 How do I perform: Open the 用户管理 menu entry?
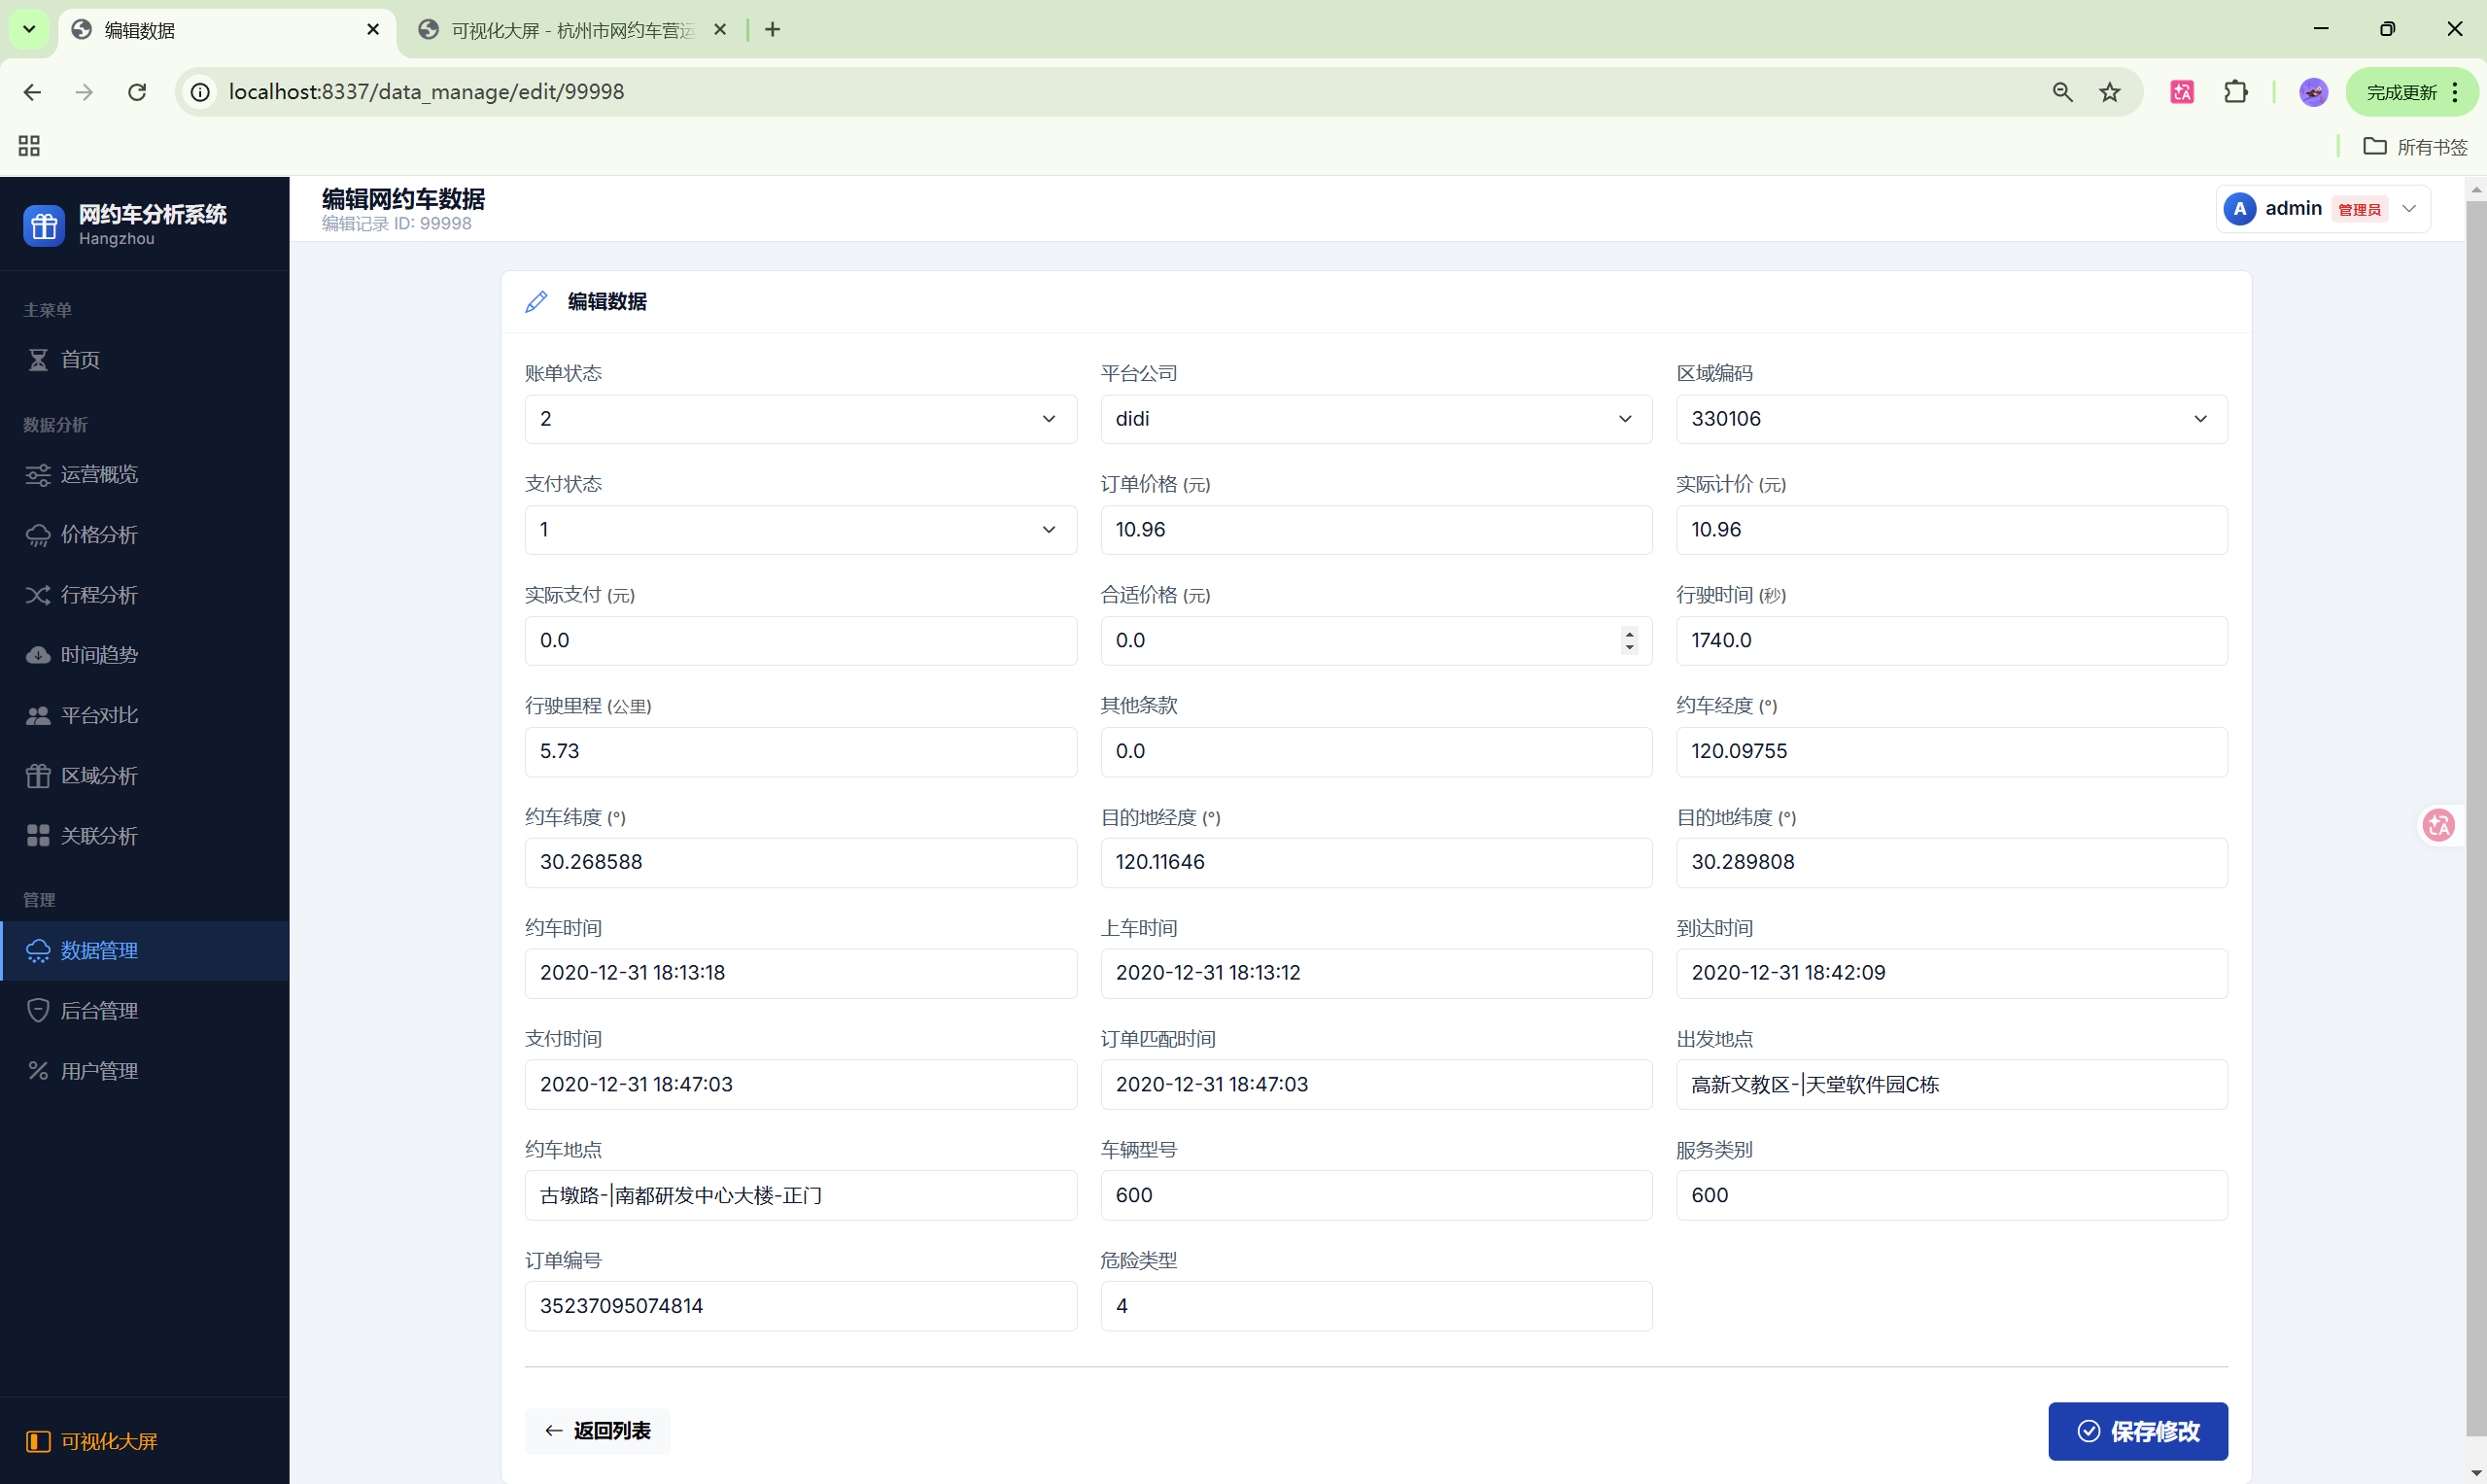(99, 1069)
